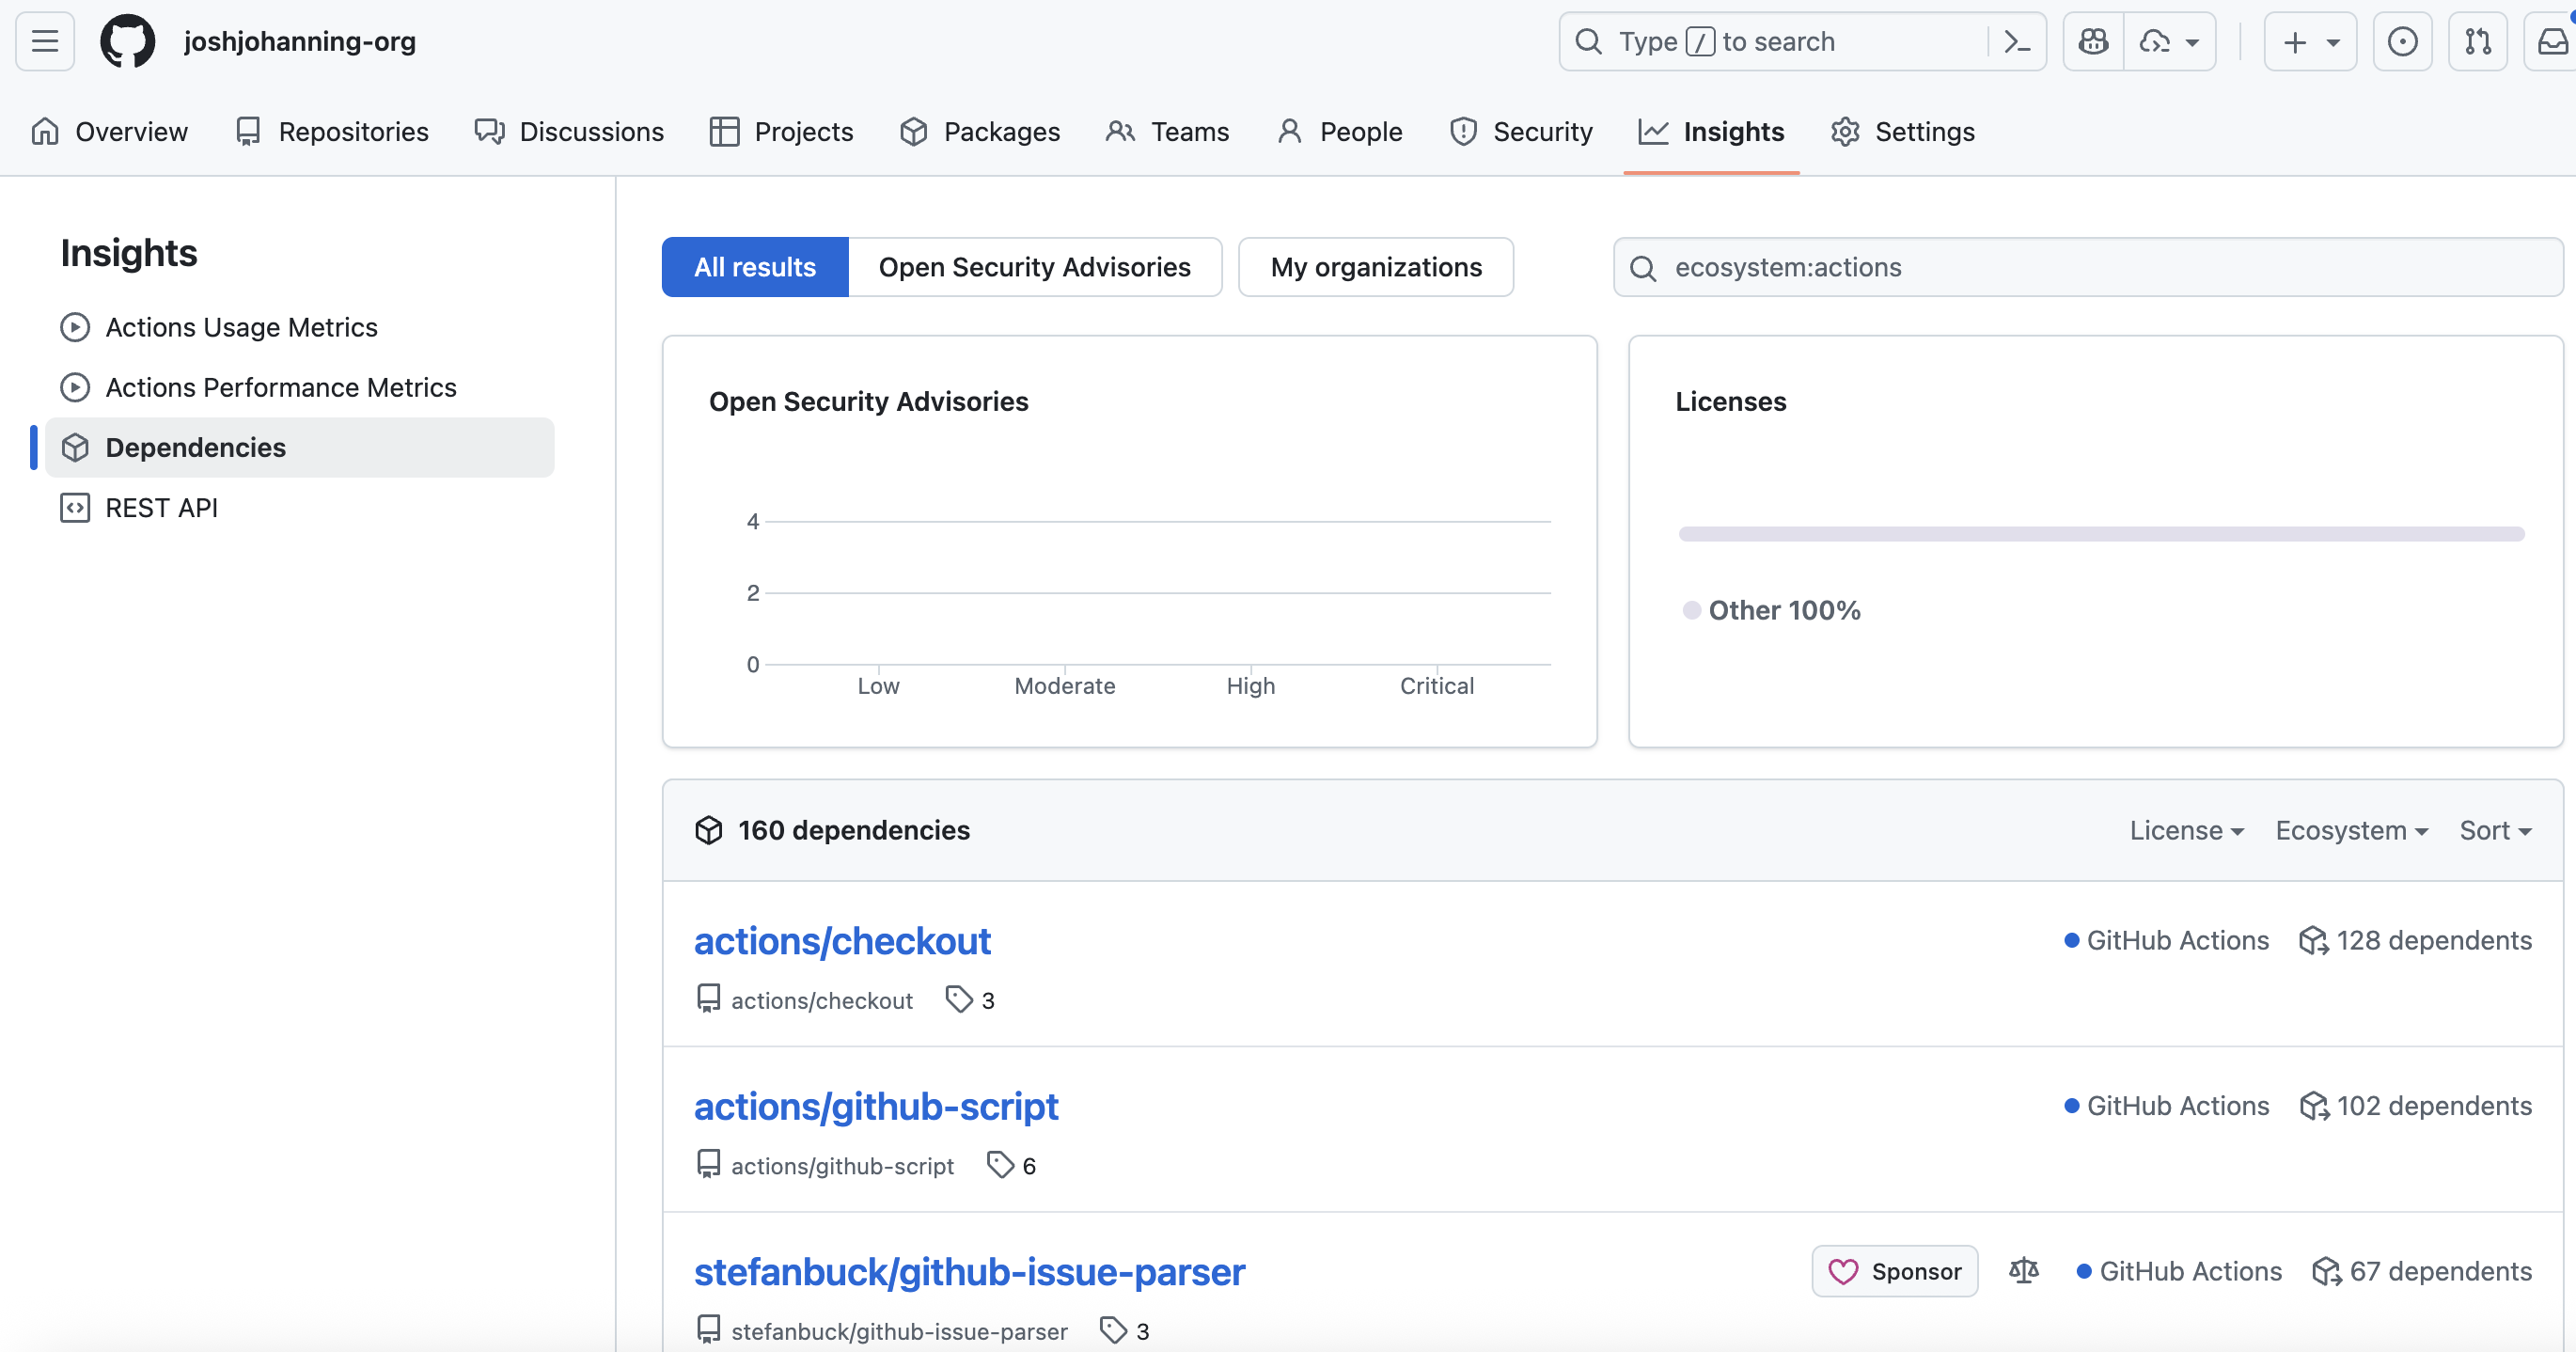This screenshot has height=1352, width=2576.
Task: View 67 dependents of github-issue-parser
Action: 2422,1271
